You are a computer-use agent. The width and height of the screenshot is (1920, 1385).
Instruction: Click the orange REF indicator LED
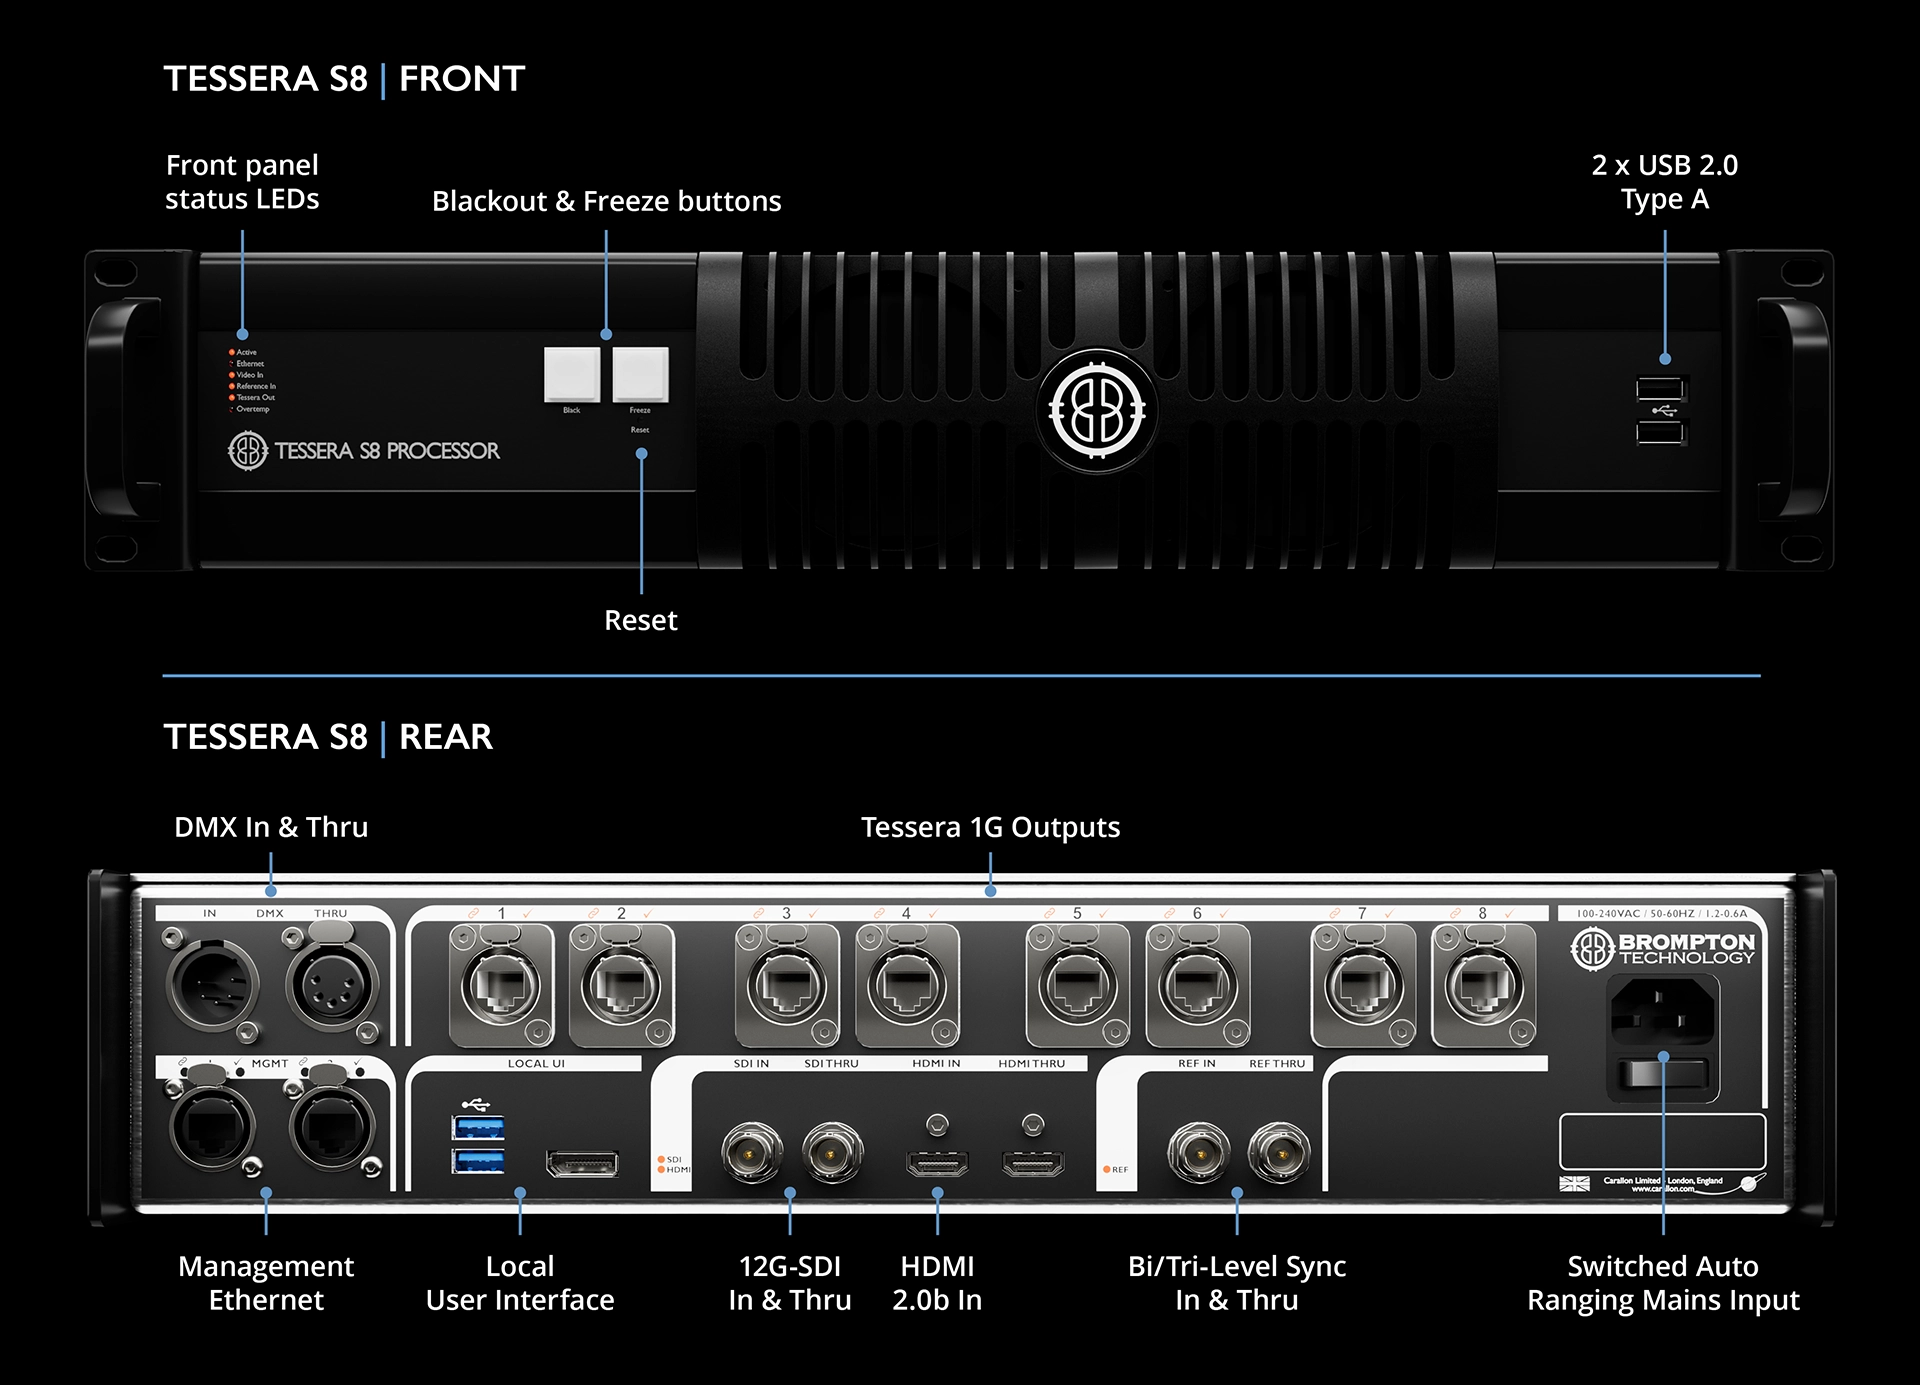pos(1107,1169)
